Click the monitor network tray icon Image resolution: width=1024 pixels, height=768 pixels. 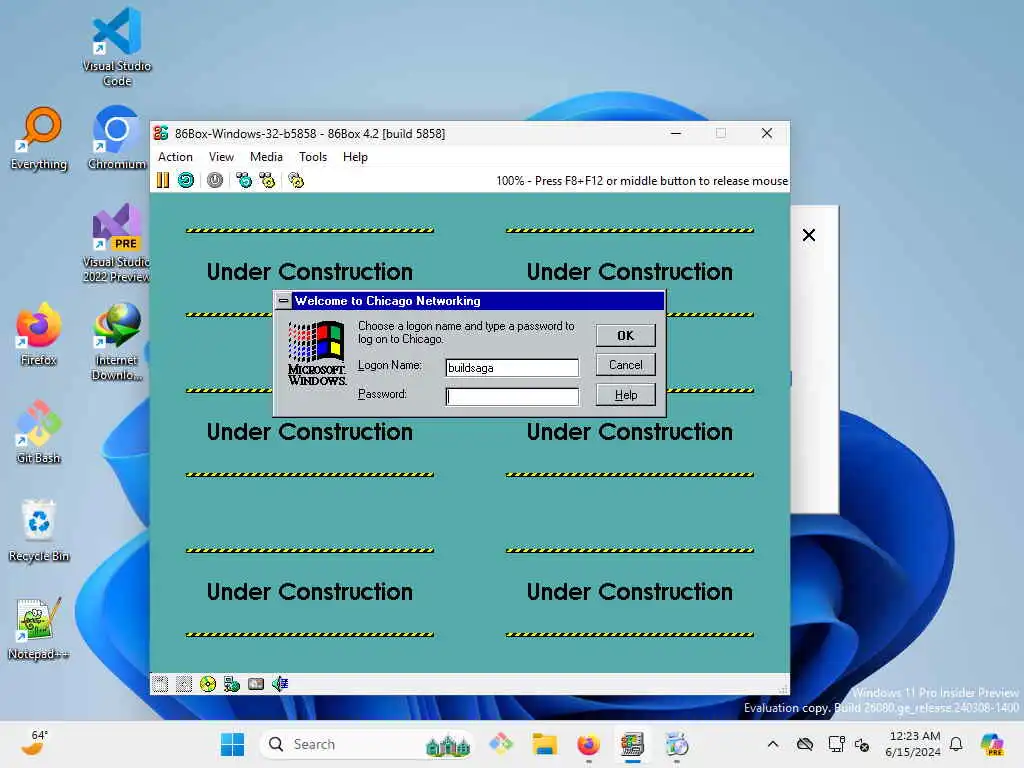click(x=836, y=744)
